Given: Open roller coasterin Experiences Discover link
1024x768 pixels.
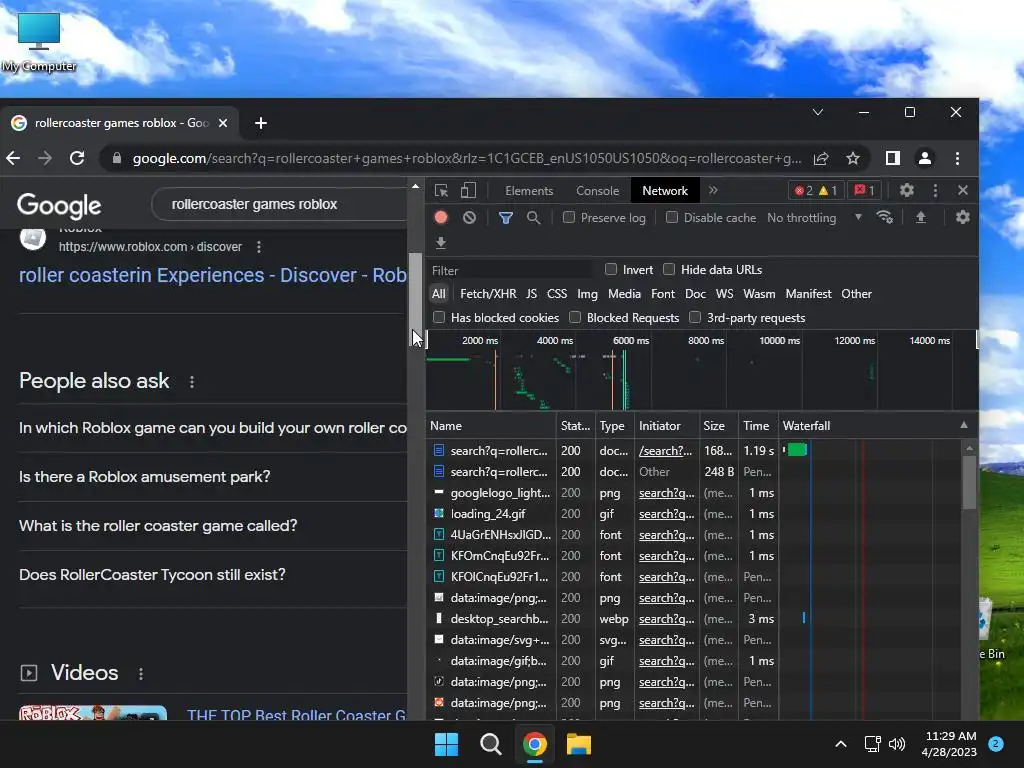Looking at the screenshot, I should [213, 275].
